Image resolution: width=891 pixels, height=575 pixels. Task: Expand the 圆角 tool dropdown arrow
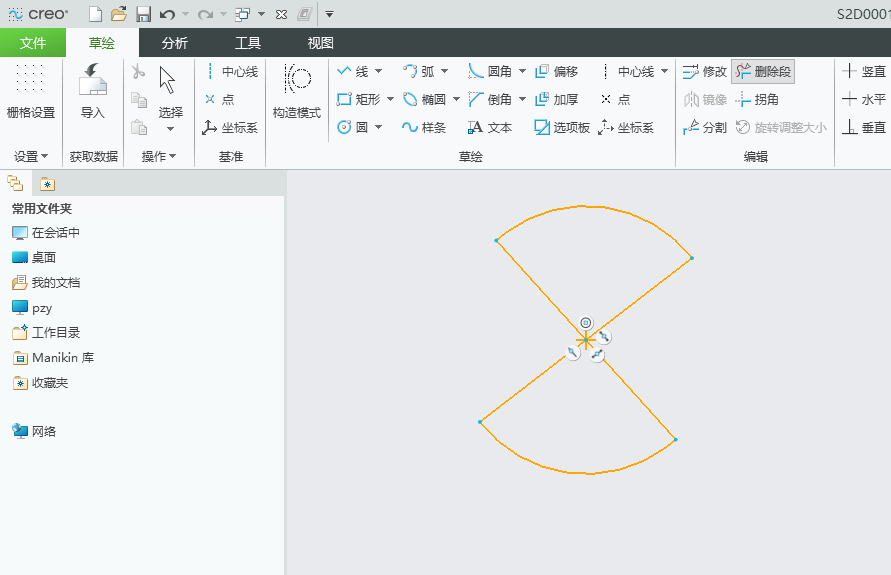click(522, 72)
